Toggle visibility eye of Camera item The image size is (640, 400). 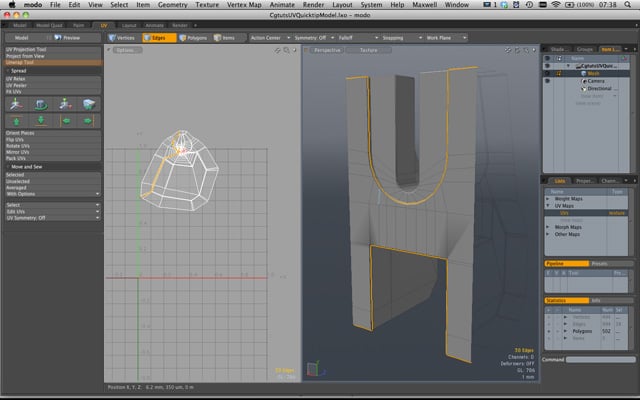(x=546, y=80)
